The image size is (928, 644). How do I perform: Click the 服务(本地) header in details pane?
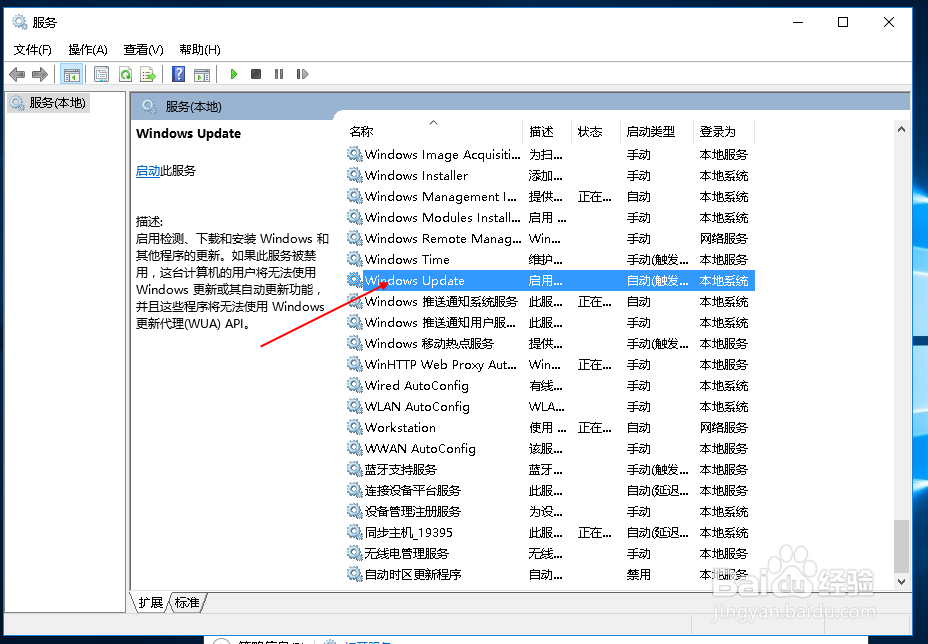(194, 107)
